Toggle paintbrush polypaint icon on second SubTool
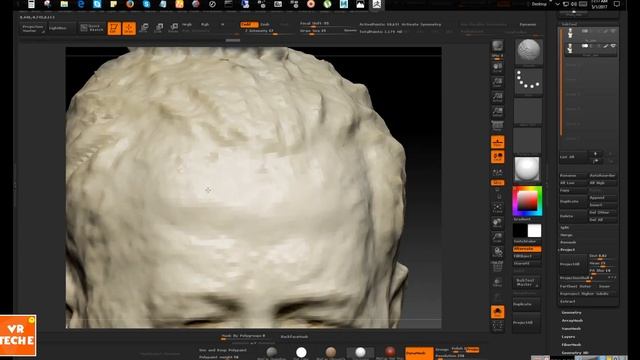640x360 pixels. pyautogui.click(x=606, y=46)
